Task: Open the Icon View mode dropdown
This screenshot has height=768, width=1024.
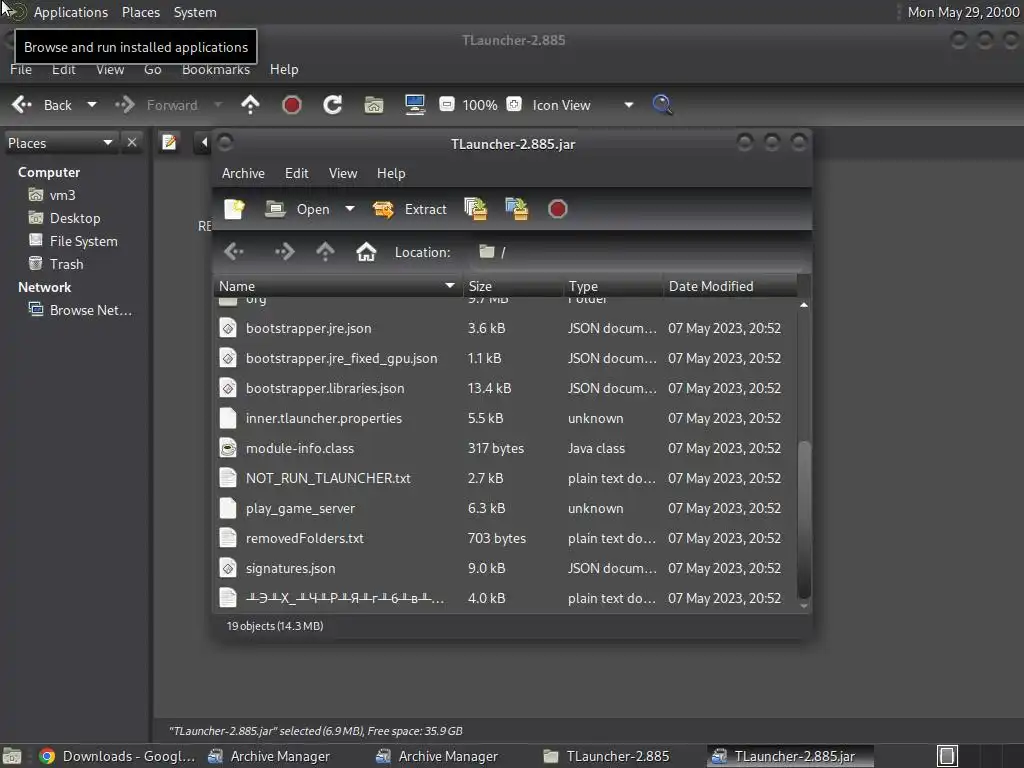Action: click(x=583, y=104)
